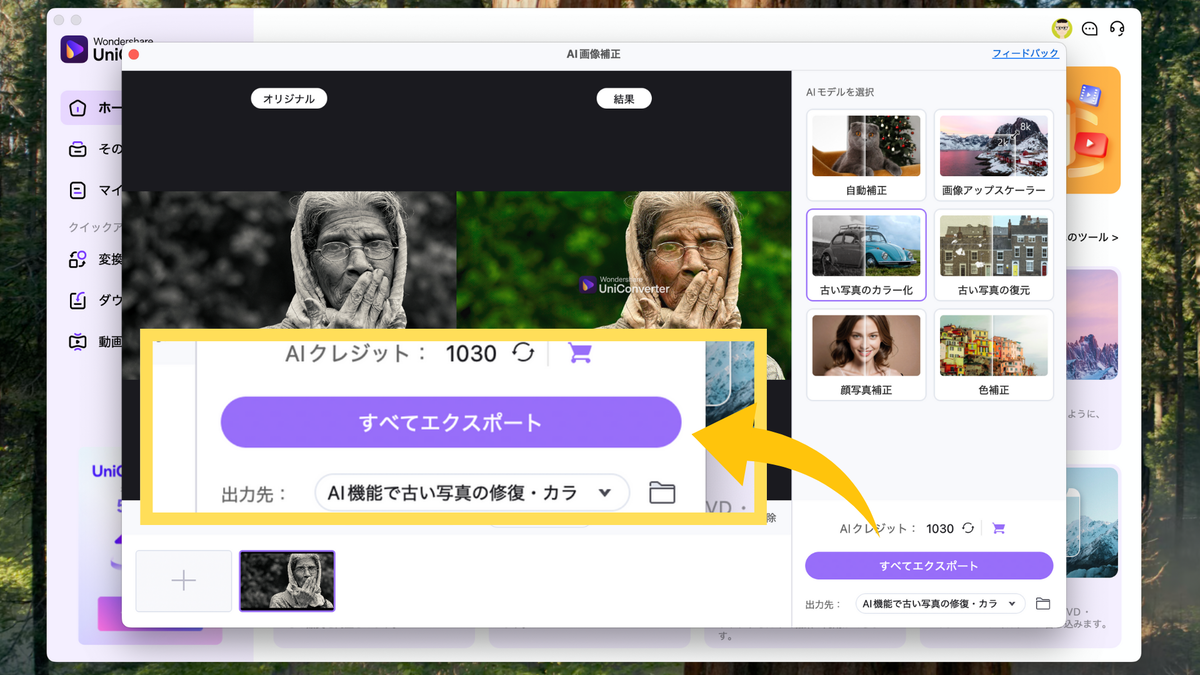Open the マイ files icon in sidebar
1200x675 pixels.
[78, 190]
